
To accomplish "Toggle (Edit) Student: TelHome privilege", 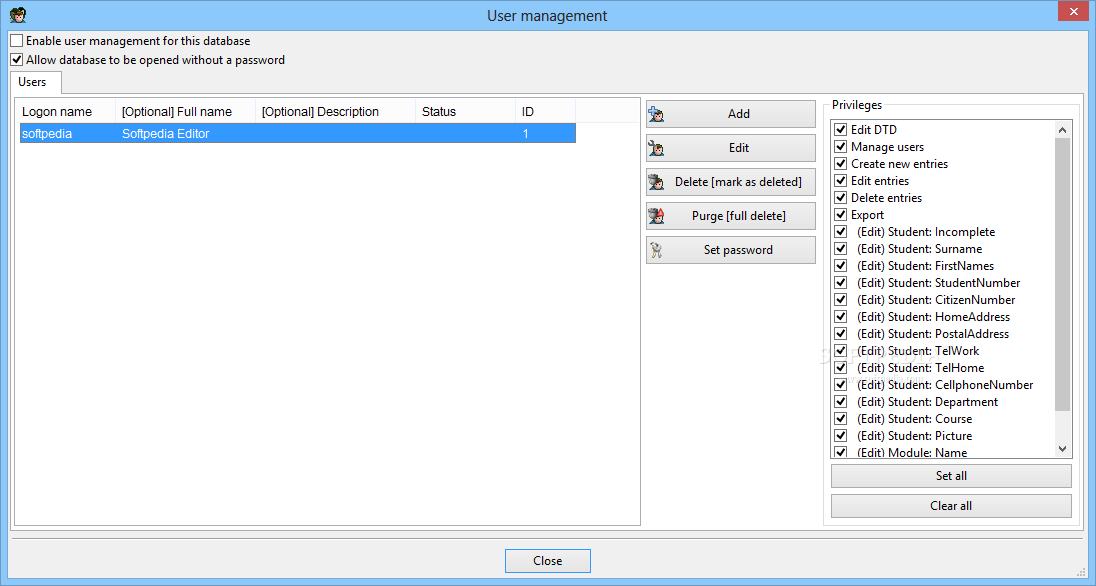I will click(841, 368).
